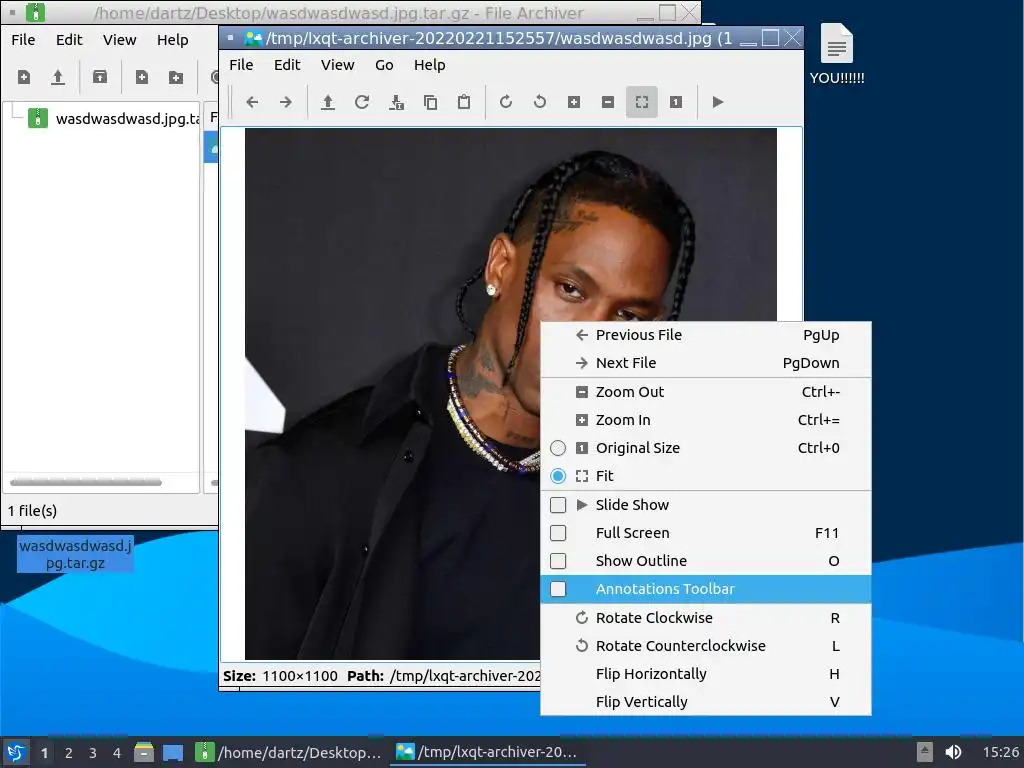1024x768 pixels.
Task: Click the Original Size toolbar icon
Action: [x=675, y=102]
